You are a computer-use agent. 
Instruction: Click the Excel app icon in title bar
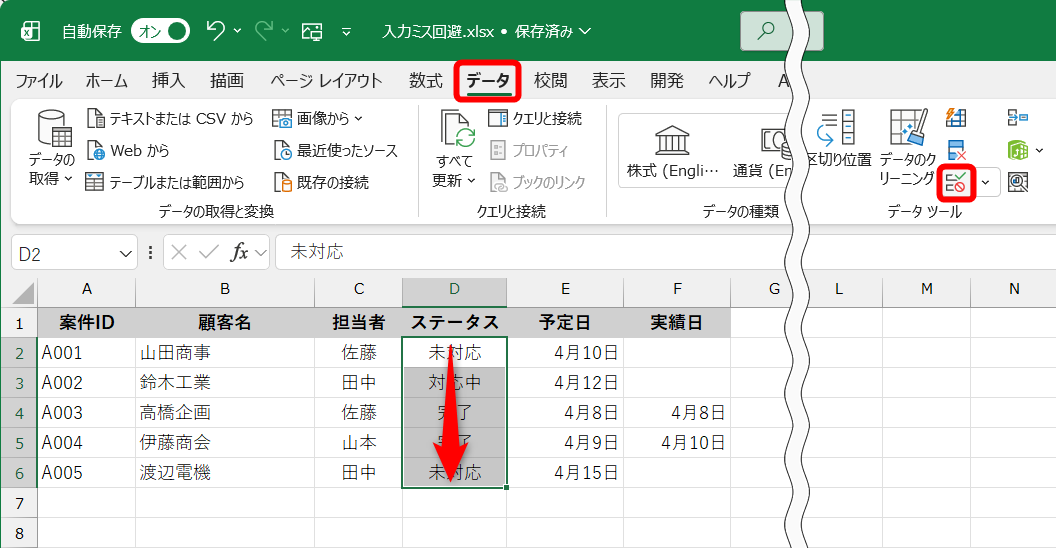click(x=31, y=31)
